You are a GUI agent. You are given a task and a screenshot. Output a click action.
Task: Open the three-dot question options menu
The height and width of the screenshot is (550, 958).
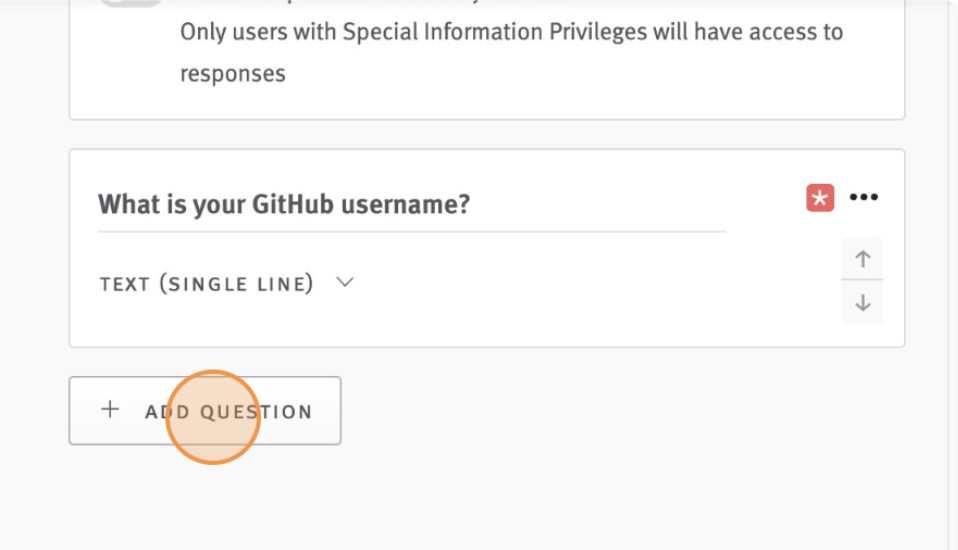tap(864, 197)
